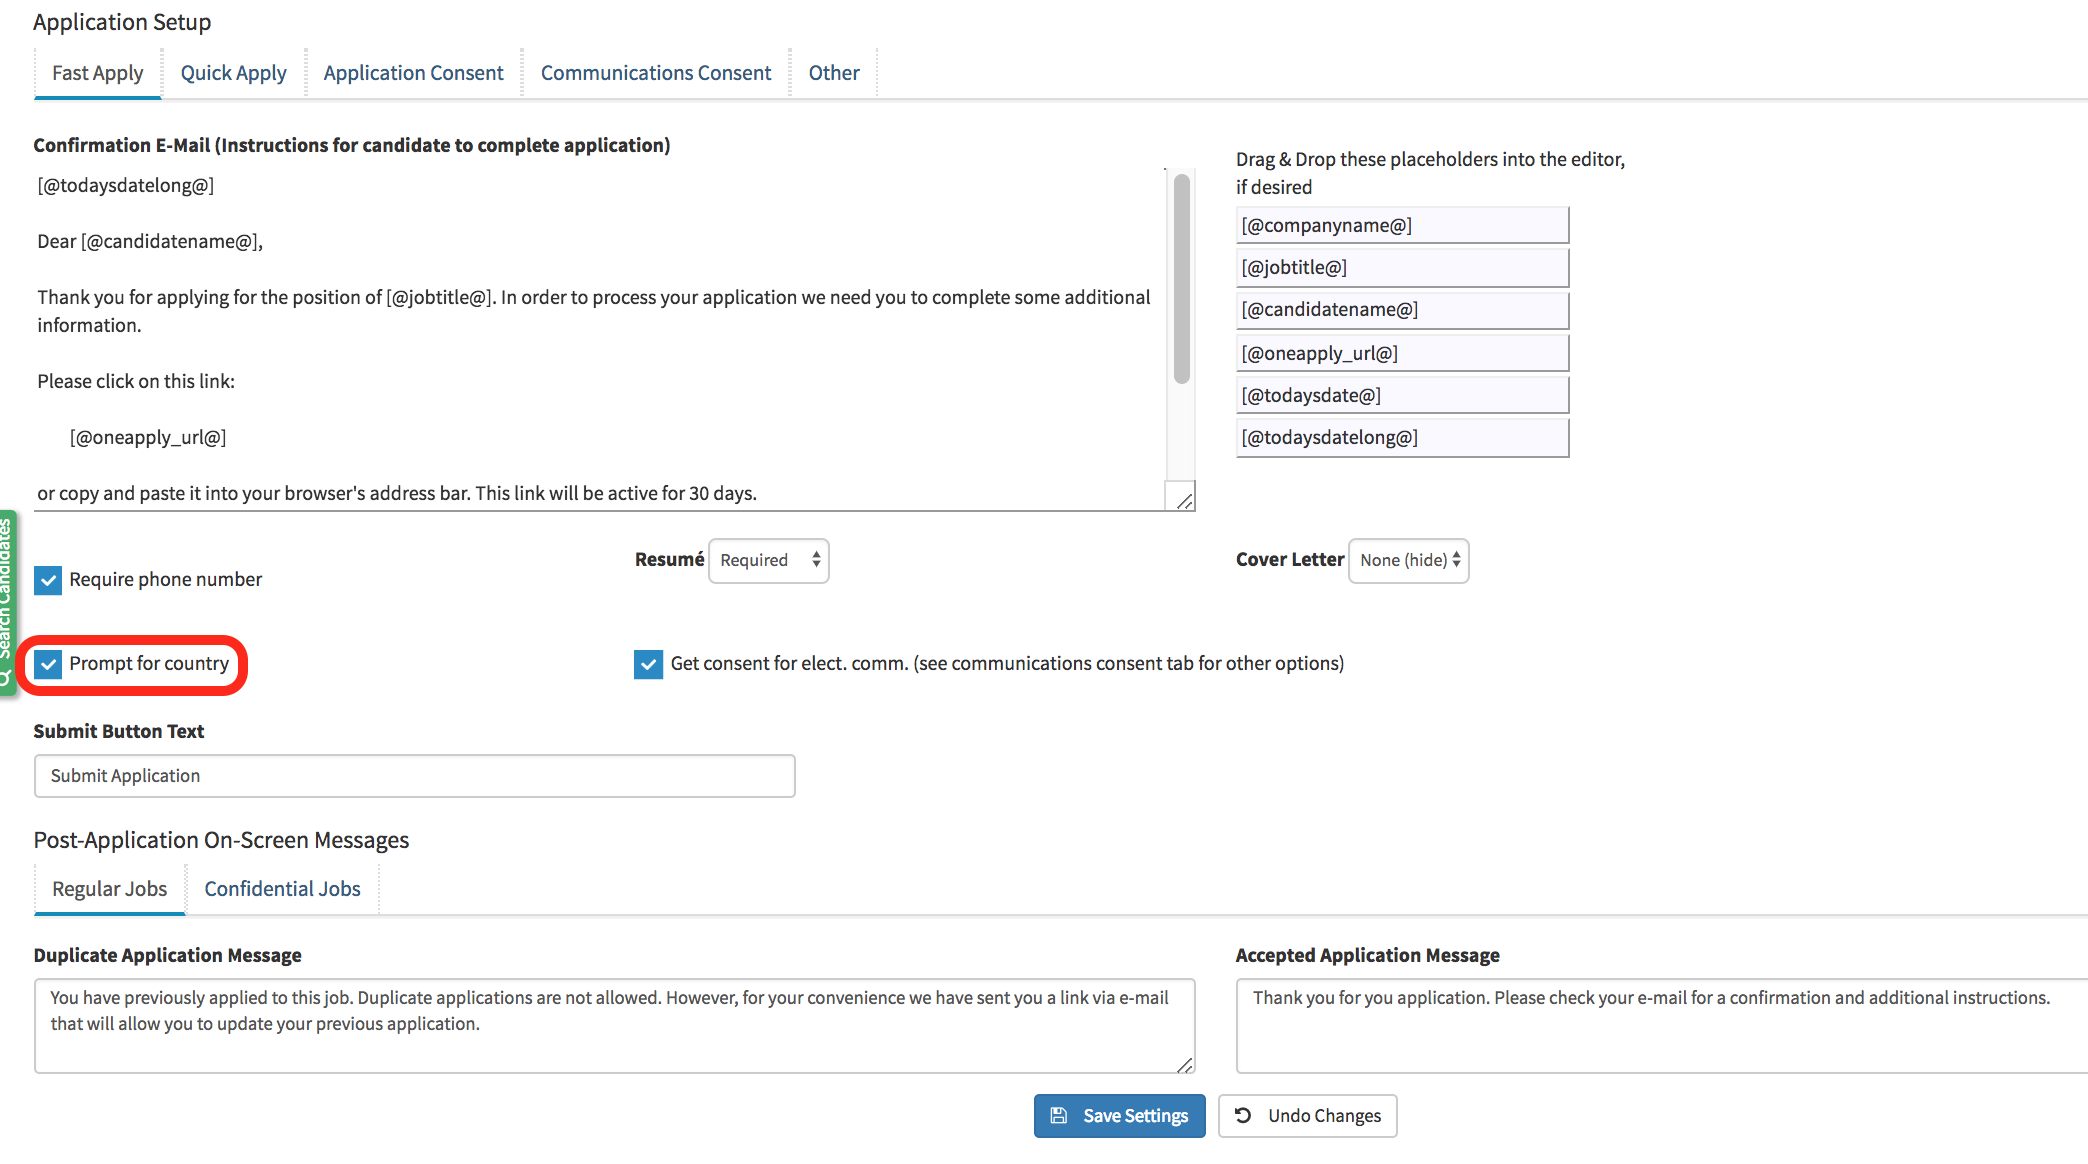Switch to the Quick Apply tab
Screen dimensions: 2088x1164
tap(233, 73)
